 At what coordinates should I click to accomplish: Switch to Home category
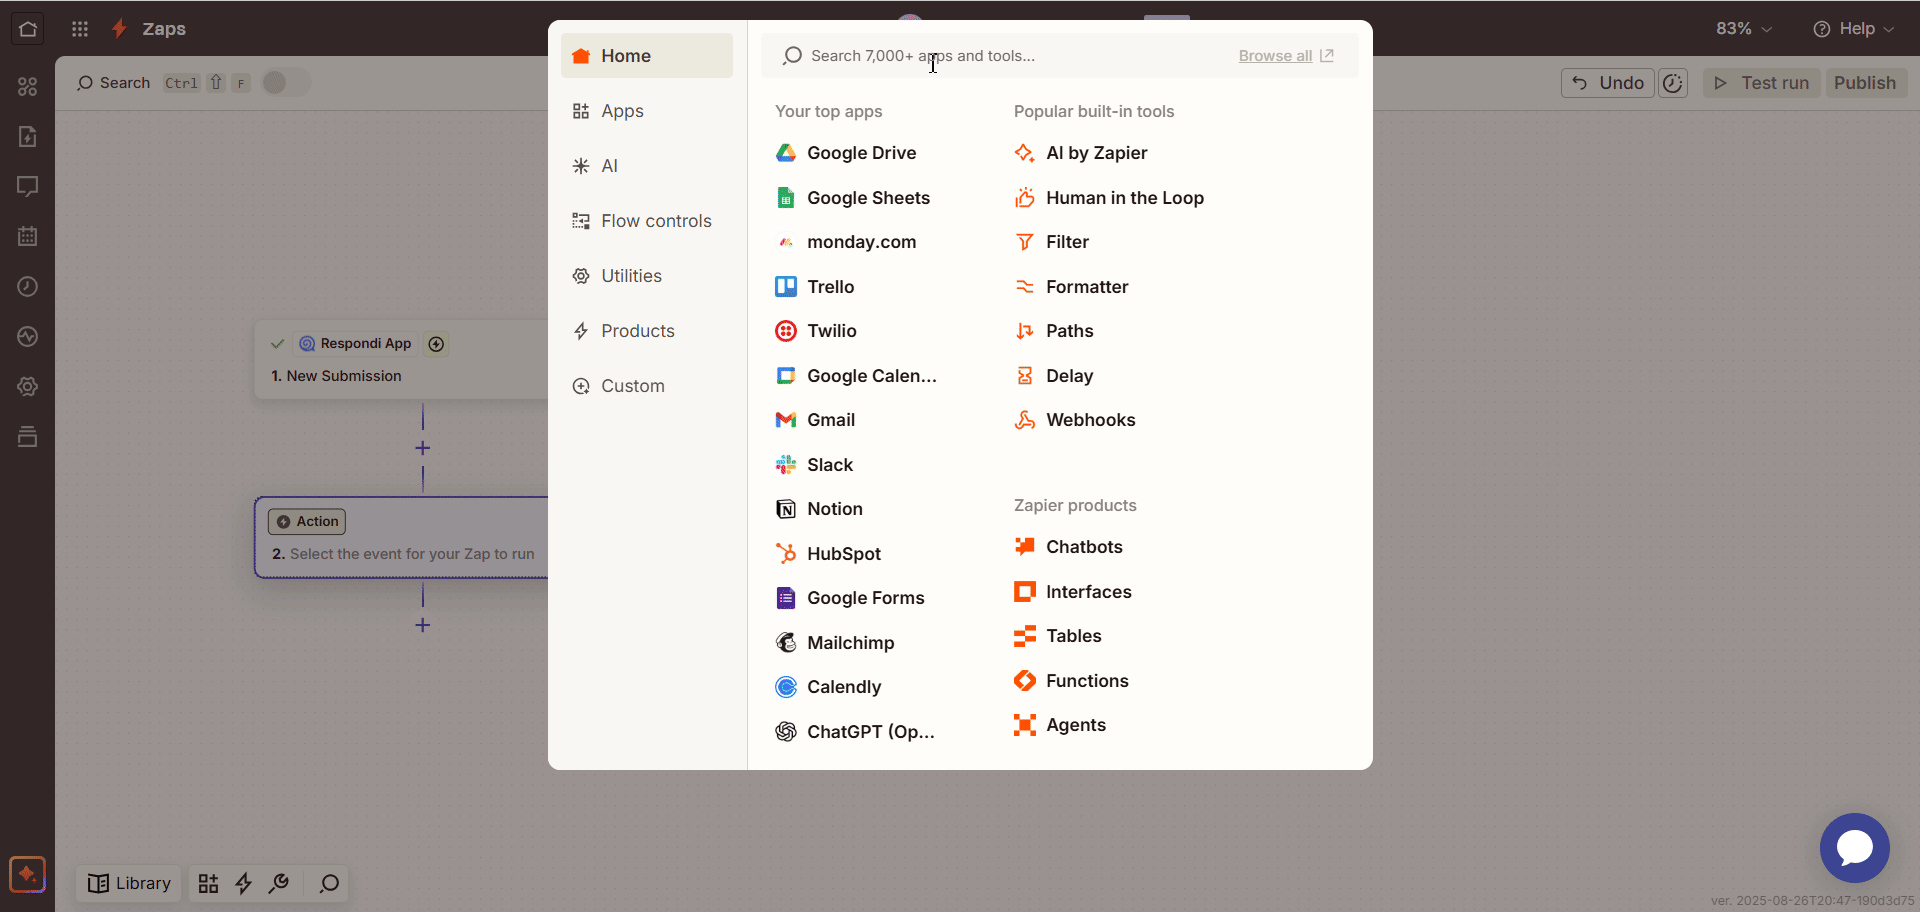pos(647,56)
